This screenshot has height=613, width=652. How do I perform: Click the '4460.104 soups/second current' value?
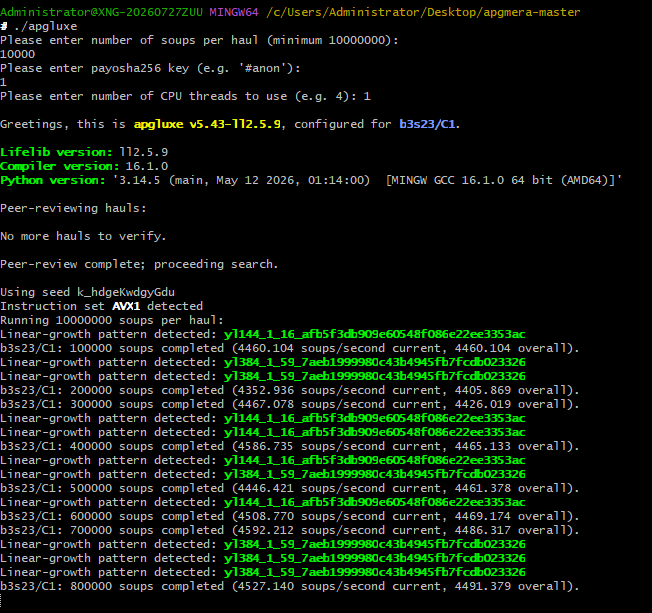point(339,348)
